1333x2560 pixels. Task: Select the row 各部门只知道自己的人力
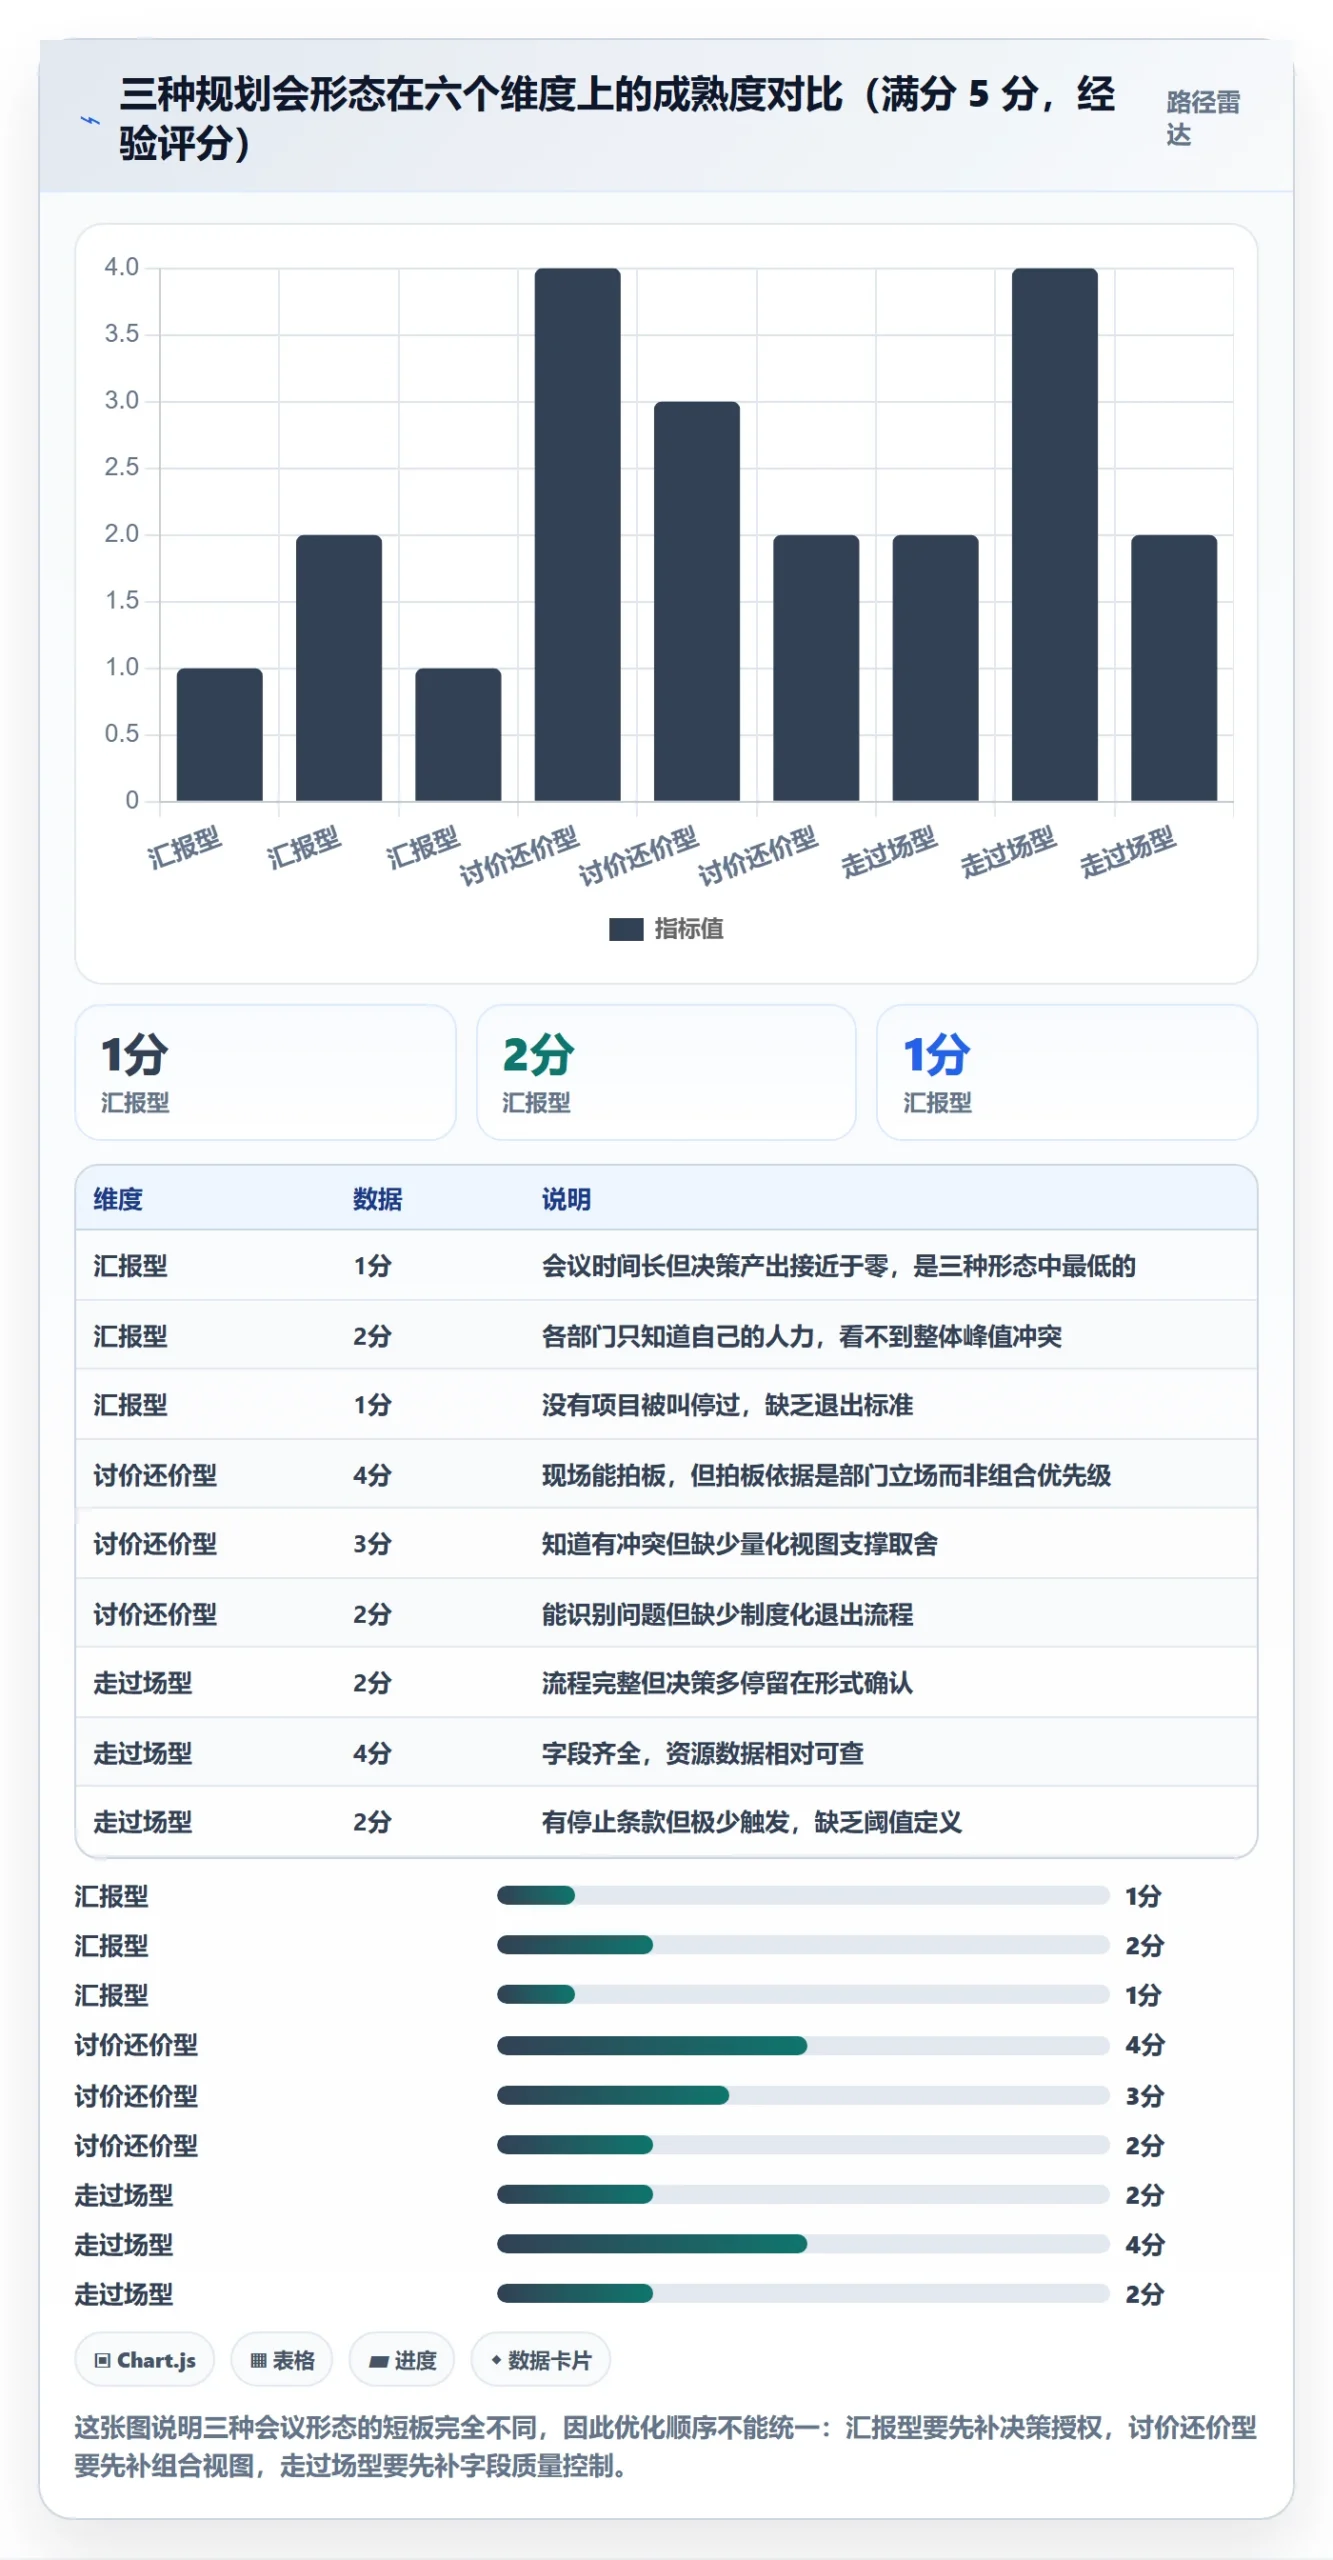click(666, 1336)
